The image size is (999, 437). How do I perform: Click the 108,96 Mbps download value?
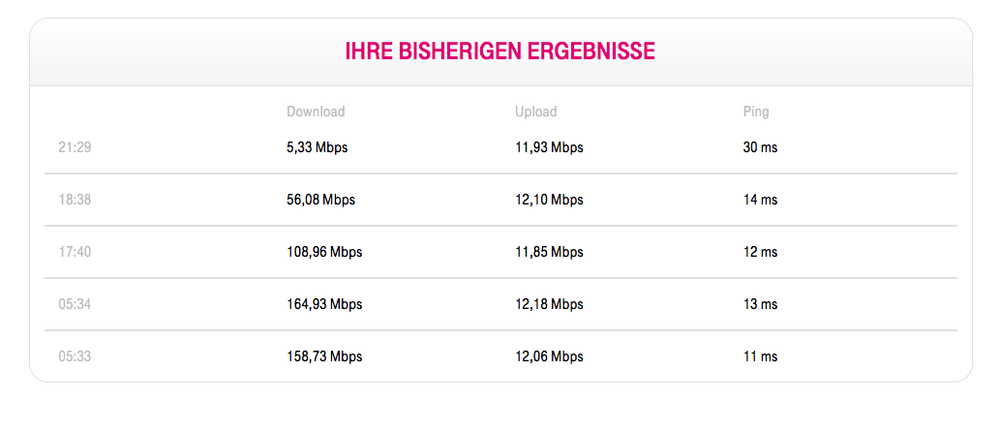pyautogui.click(x=324, y=252)
